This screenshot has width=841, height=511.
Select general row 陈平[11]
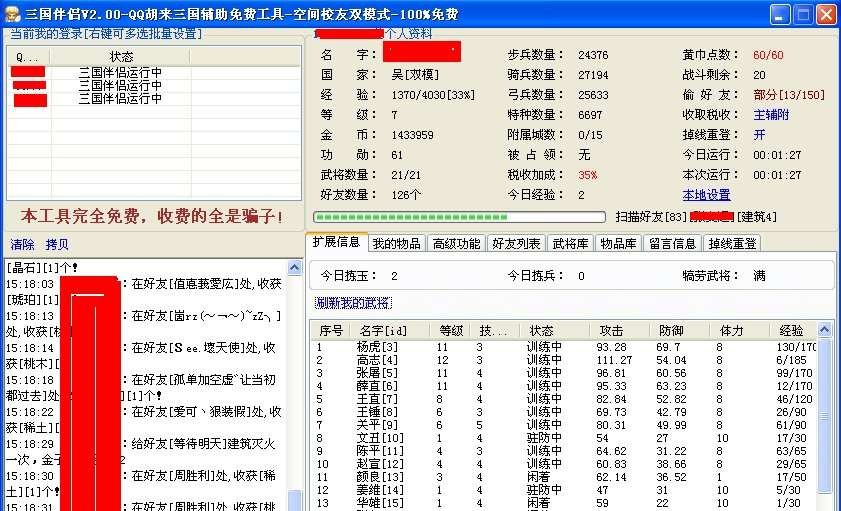coord(563,451)
